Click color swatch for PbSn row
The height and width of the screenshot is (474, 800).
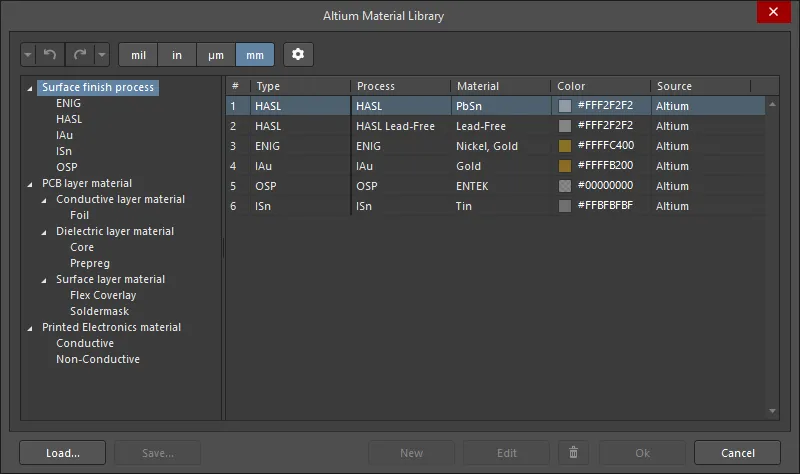pyautogui.click(x=565, y=106)
